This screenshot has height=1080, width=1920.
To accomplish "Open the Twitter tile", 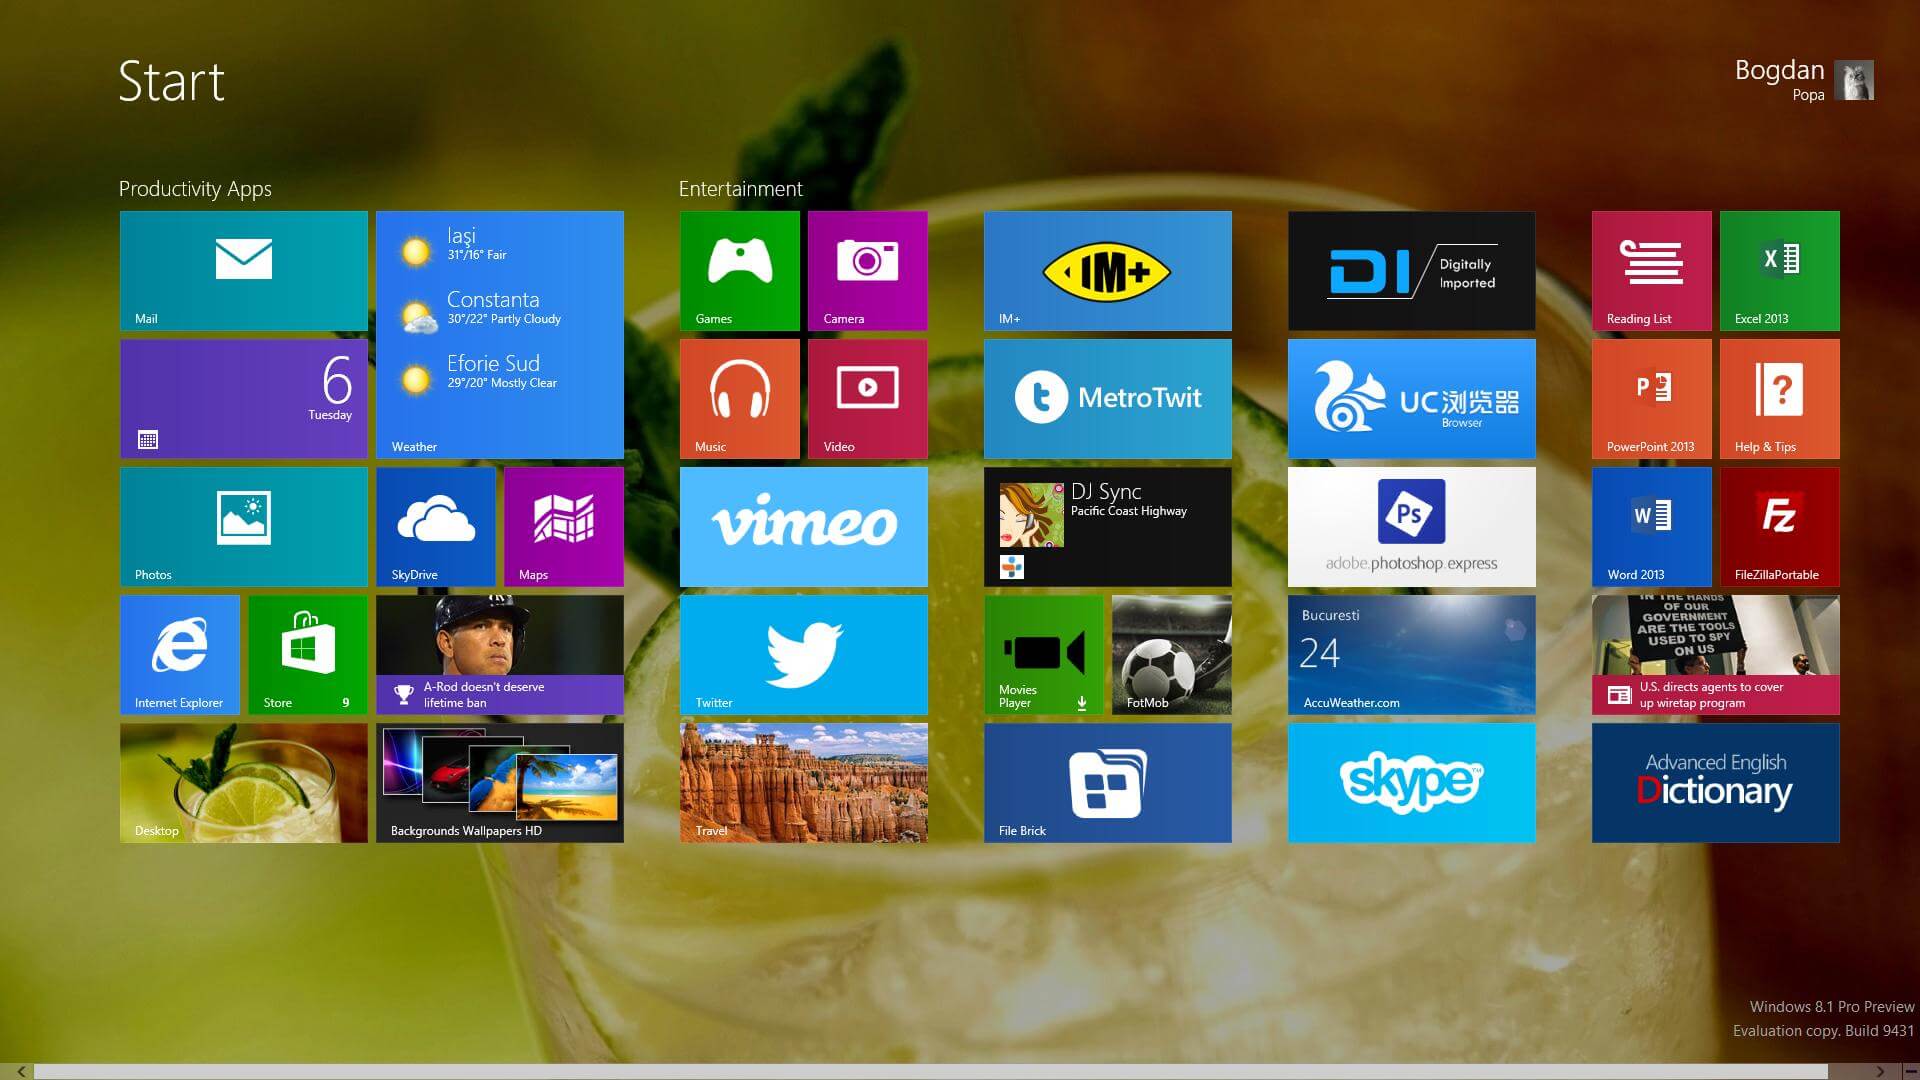I will (x=804, y=655).
